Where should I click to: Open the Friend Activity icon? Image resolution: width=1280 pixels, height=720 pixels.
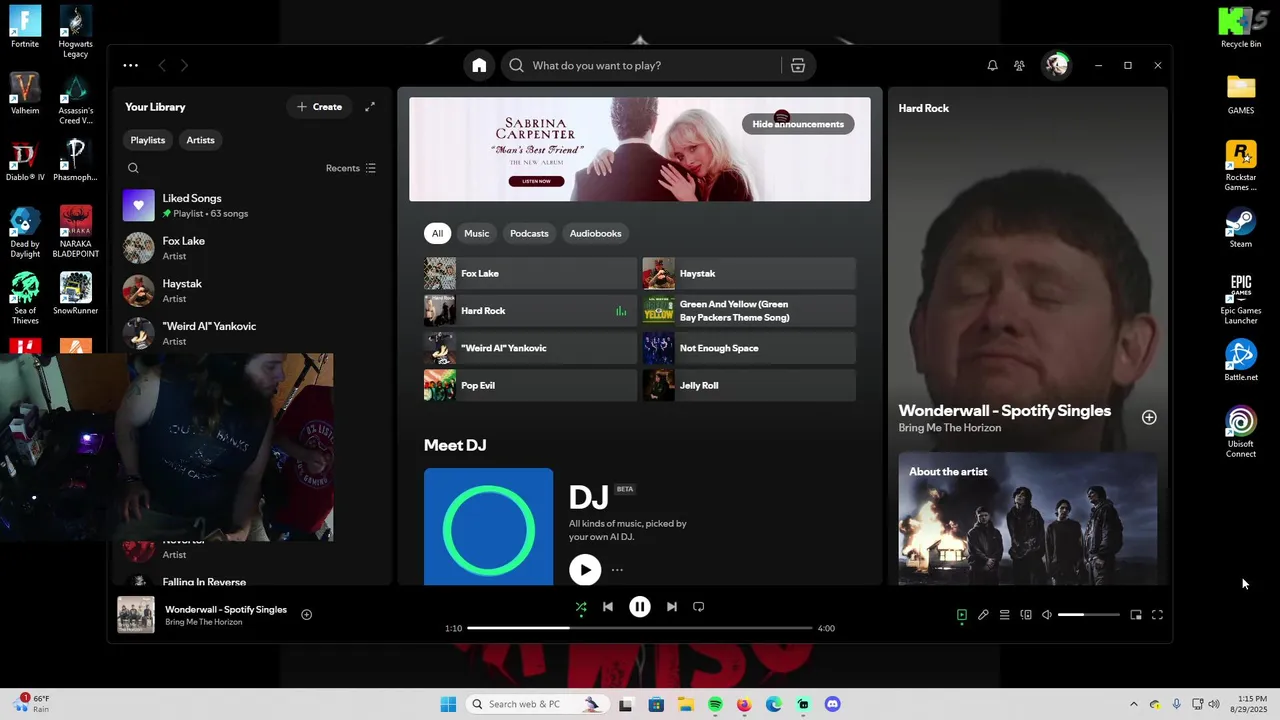pyautogui.click(x=1019, y=65)
